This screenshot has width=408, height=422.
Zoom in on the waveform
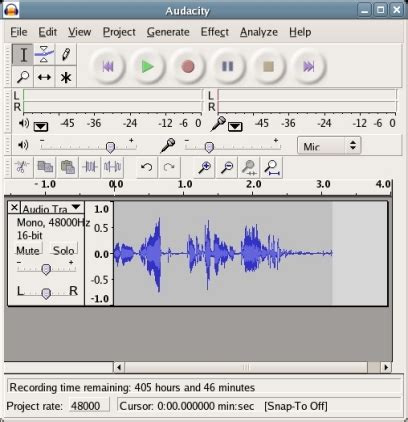click(204, 167)
